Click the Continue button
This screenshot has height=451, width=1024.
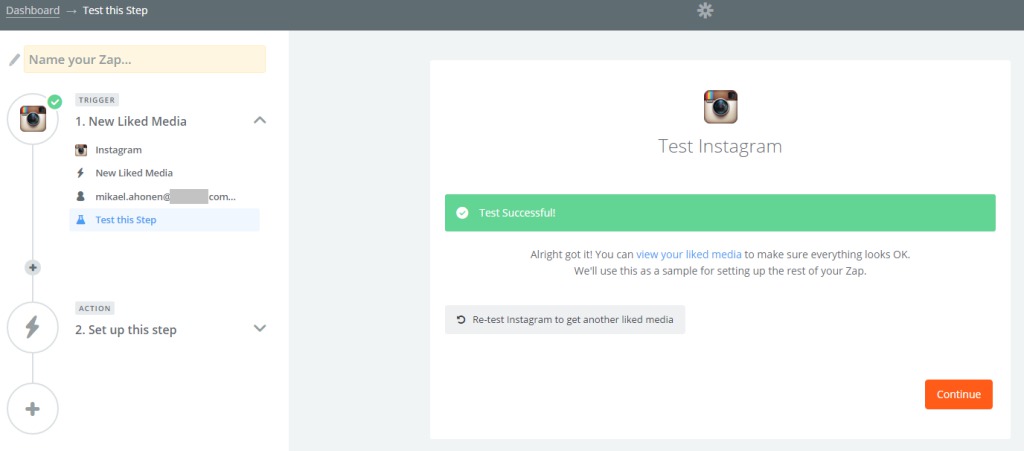click(x=959, y=394)
